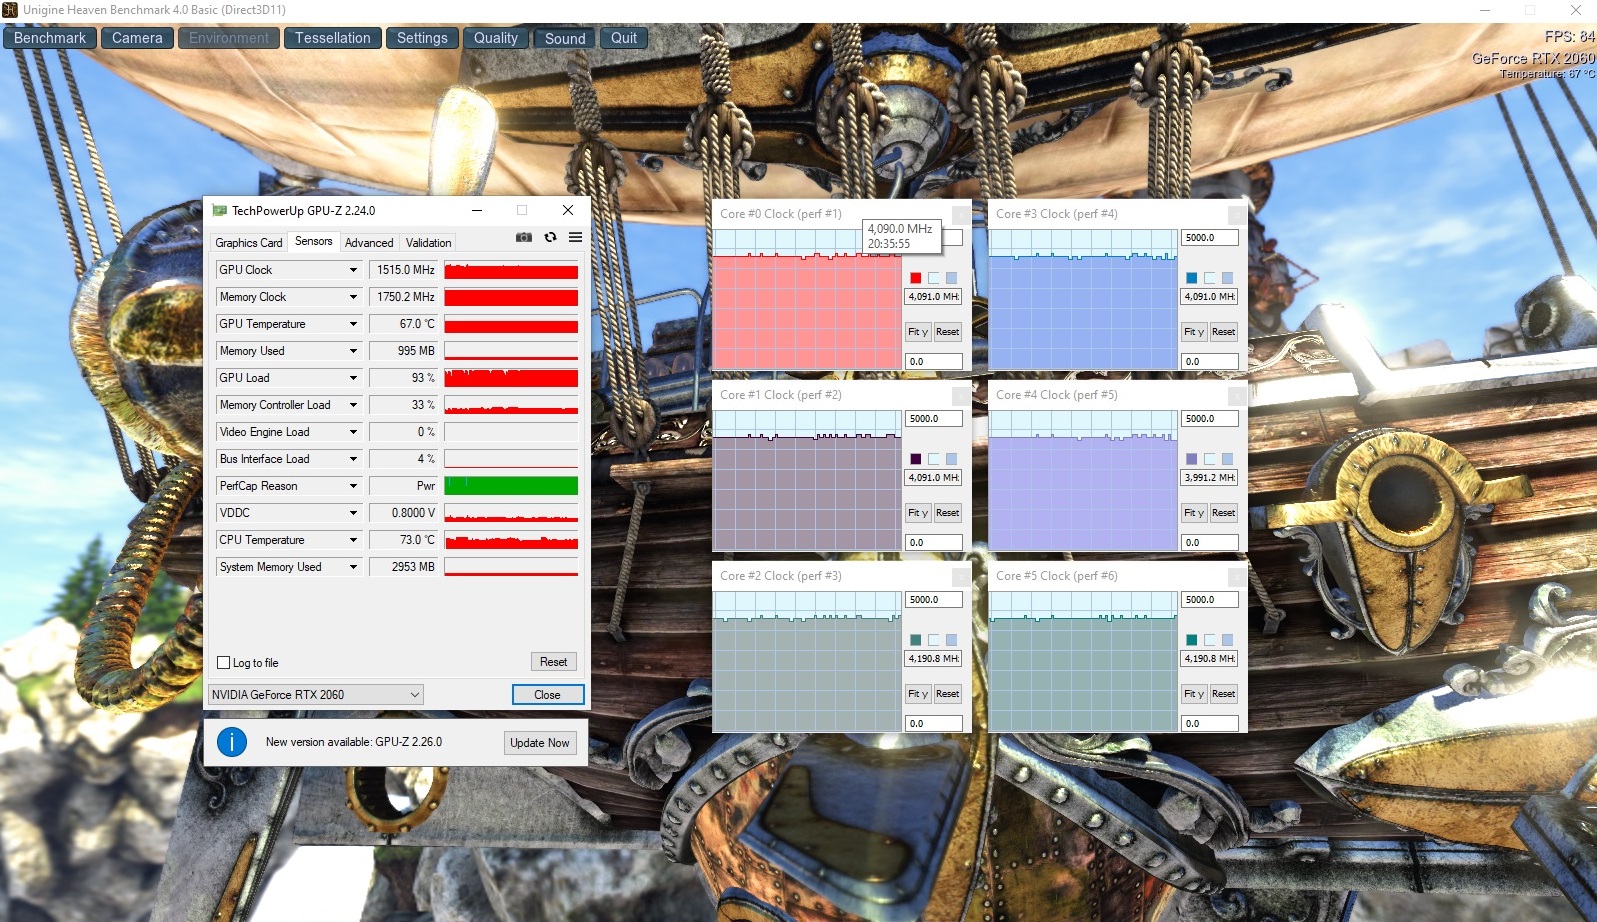The height and width of the screenshot is (922, 1597).
Task: Open the Tessellation menu in Heaven
Action: 333,38
